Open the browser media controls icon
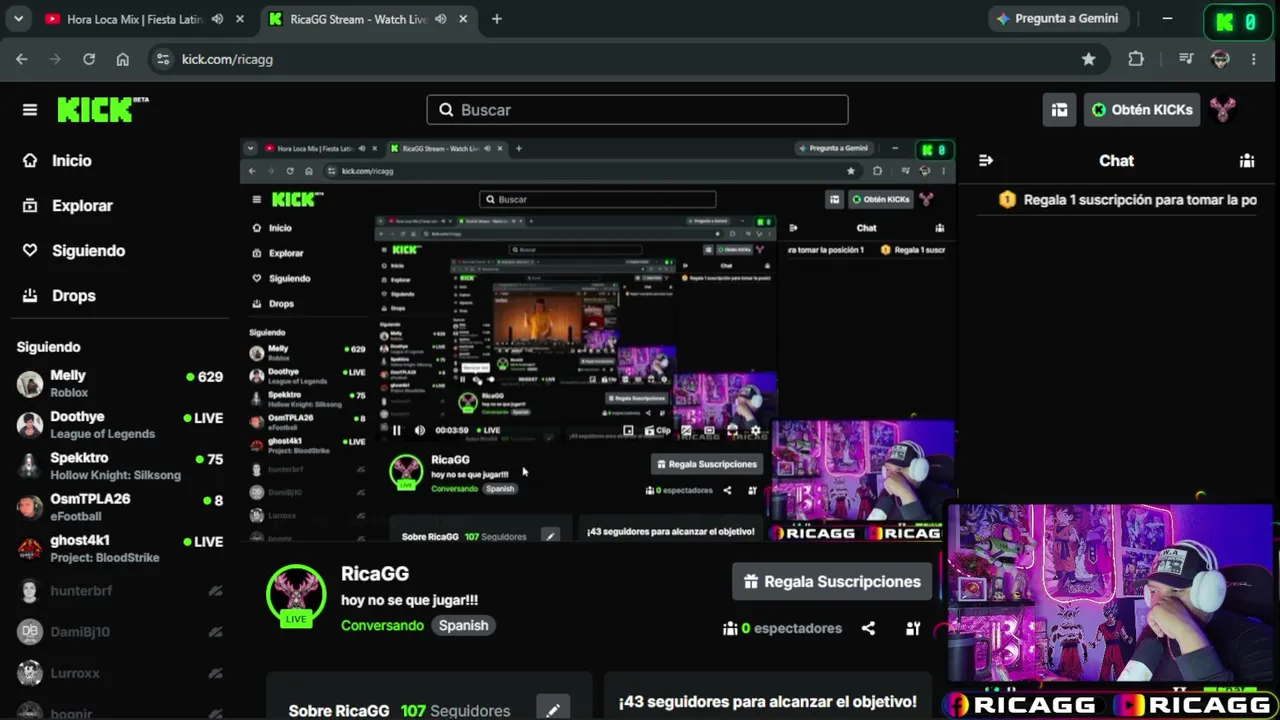1280x720 pixels. pos(1186,59)
